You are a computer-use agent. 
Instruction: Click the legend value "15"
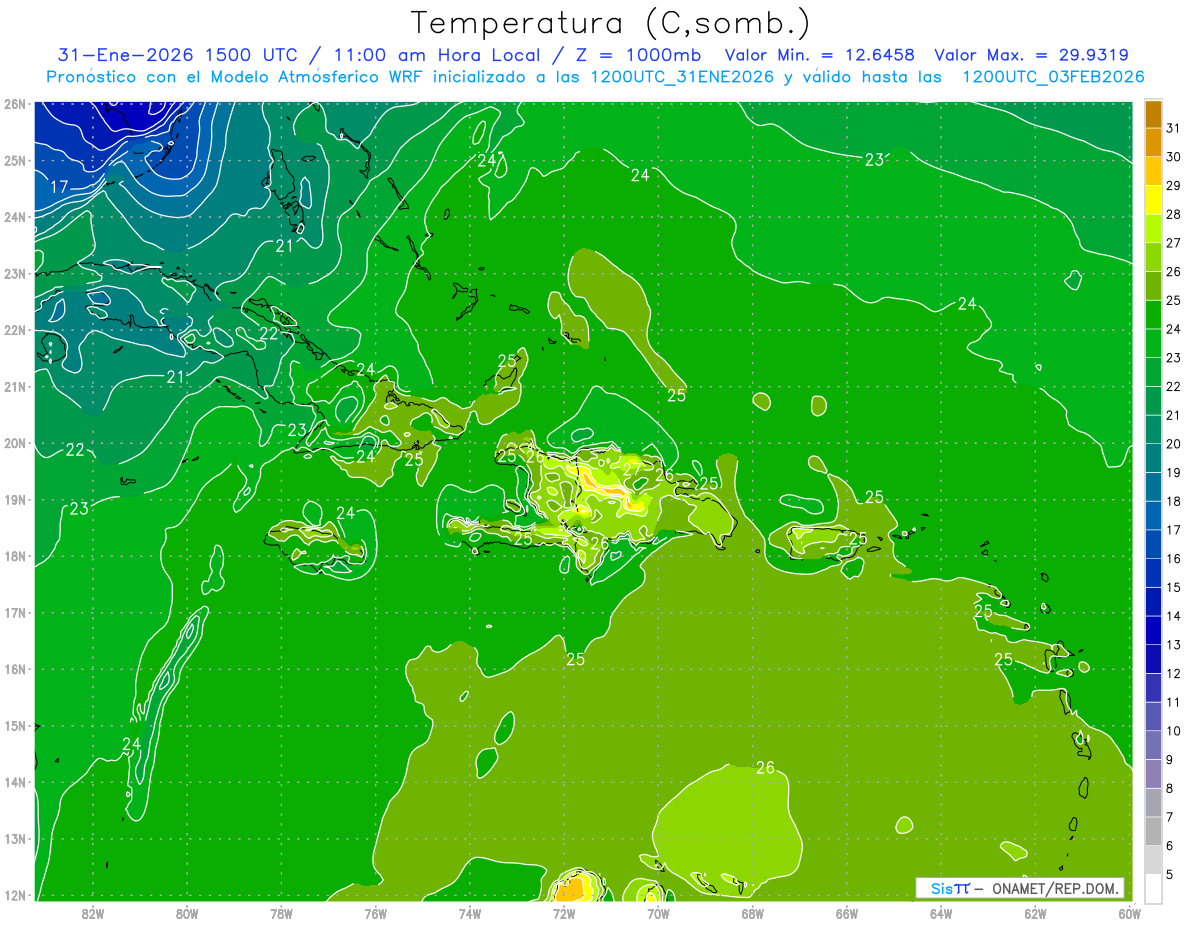click(1174, 587)
